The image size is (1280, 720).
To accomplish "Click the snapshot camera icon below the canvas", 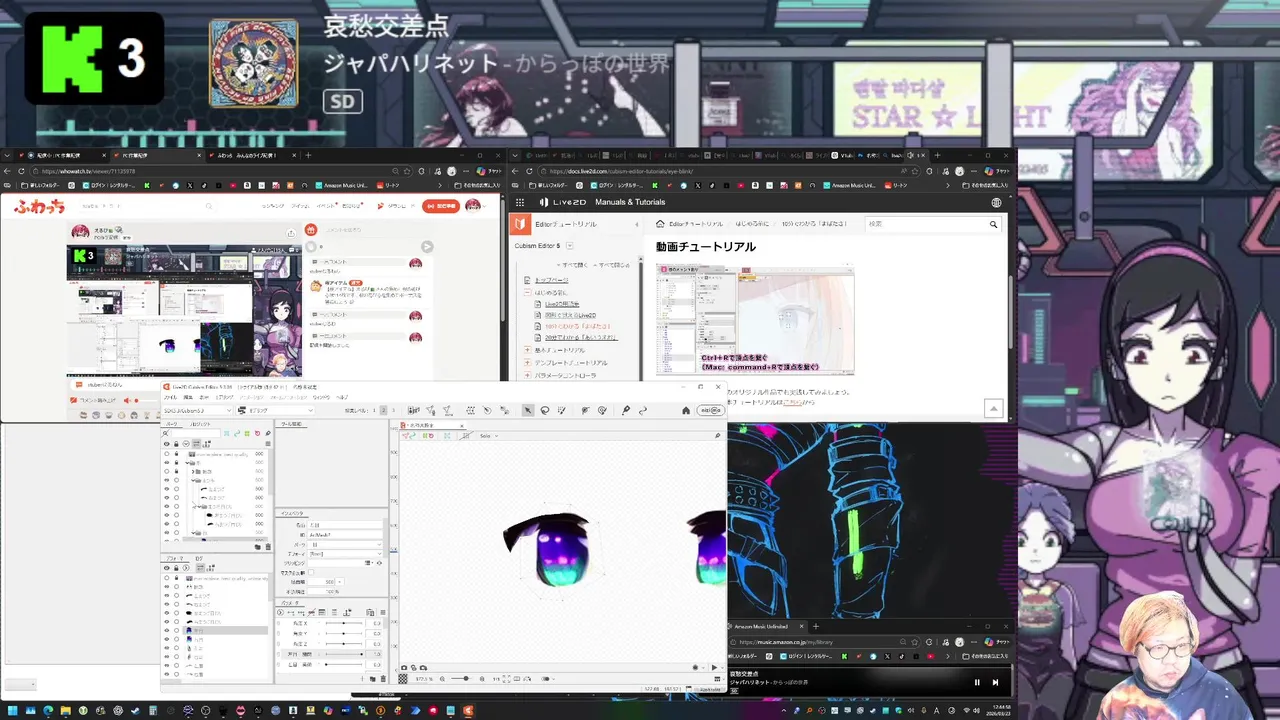I will click(404, 668).
